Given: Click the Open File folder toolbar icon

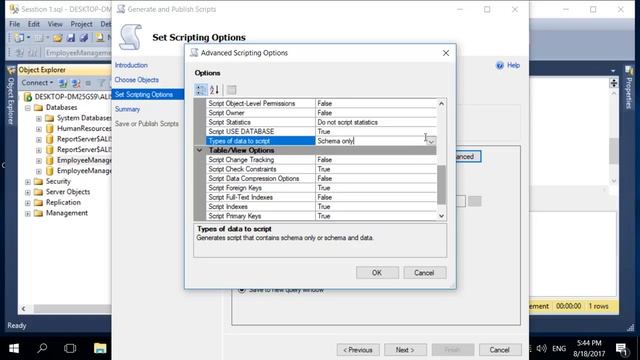Looking at the screenshot, I should tap(58, 38).
